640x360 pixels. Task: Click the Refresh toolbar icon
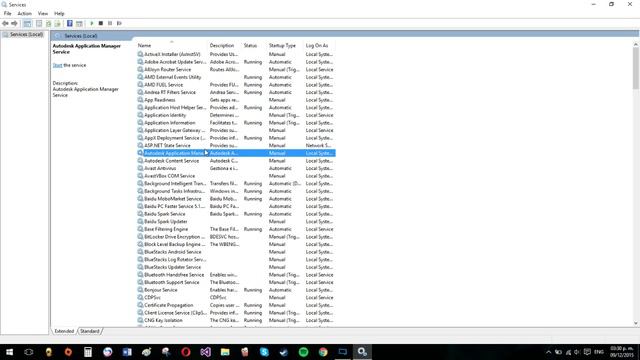49,23
